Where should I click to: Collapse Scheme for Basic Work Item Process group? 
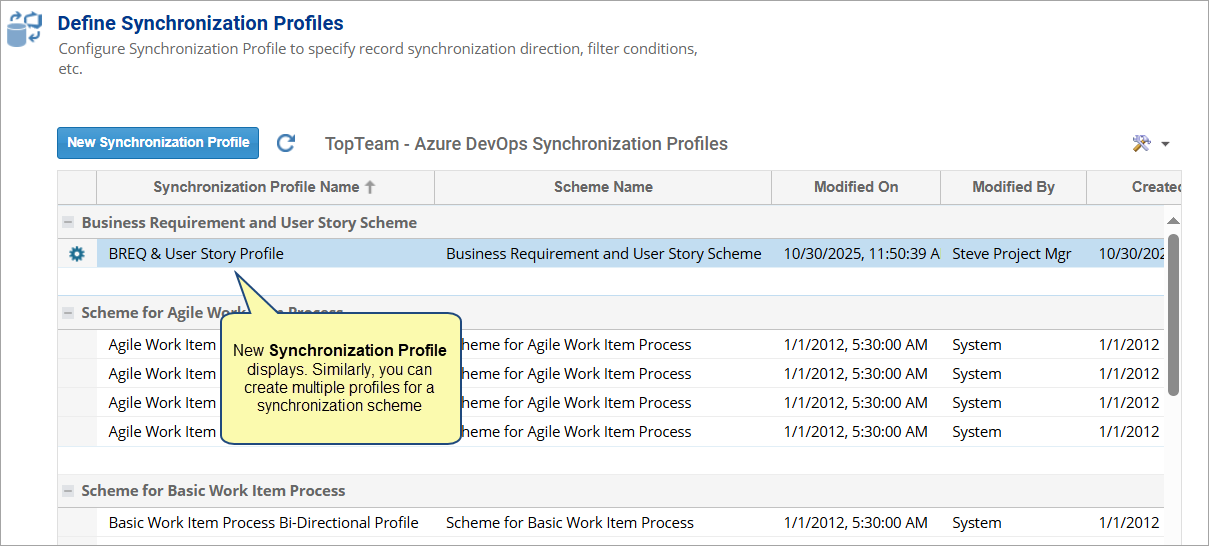coord(68,491)
